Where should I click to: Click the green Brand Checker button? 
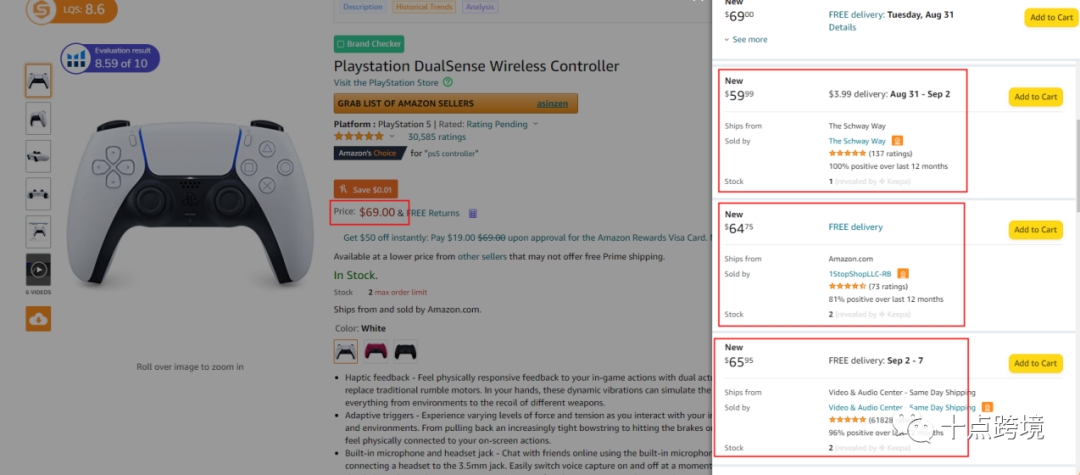coord(368,44)
